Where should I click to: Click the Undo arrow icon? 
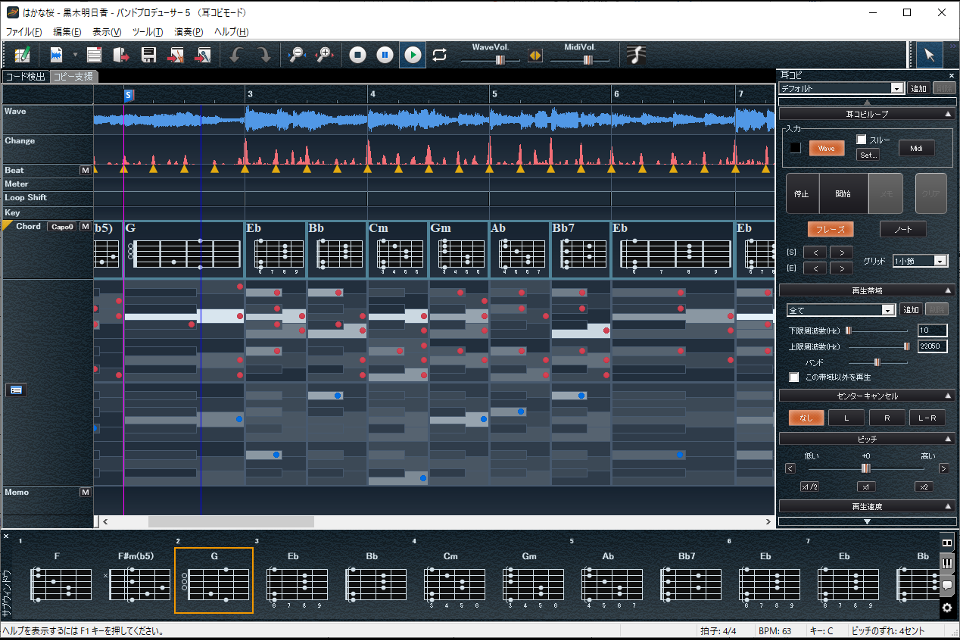click(236, 55)
